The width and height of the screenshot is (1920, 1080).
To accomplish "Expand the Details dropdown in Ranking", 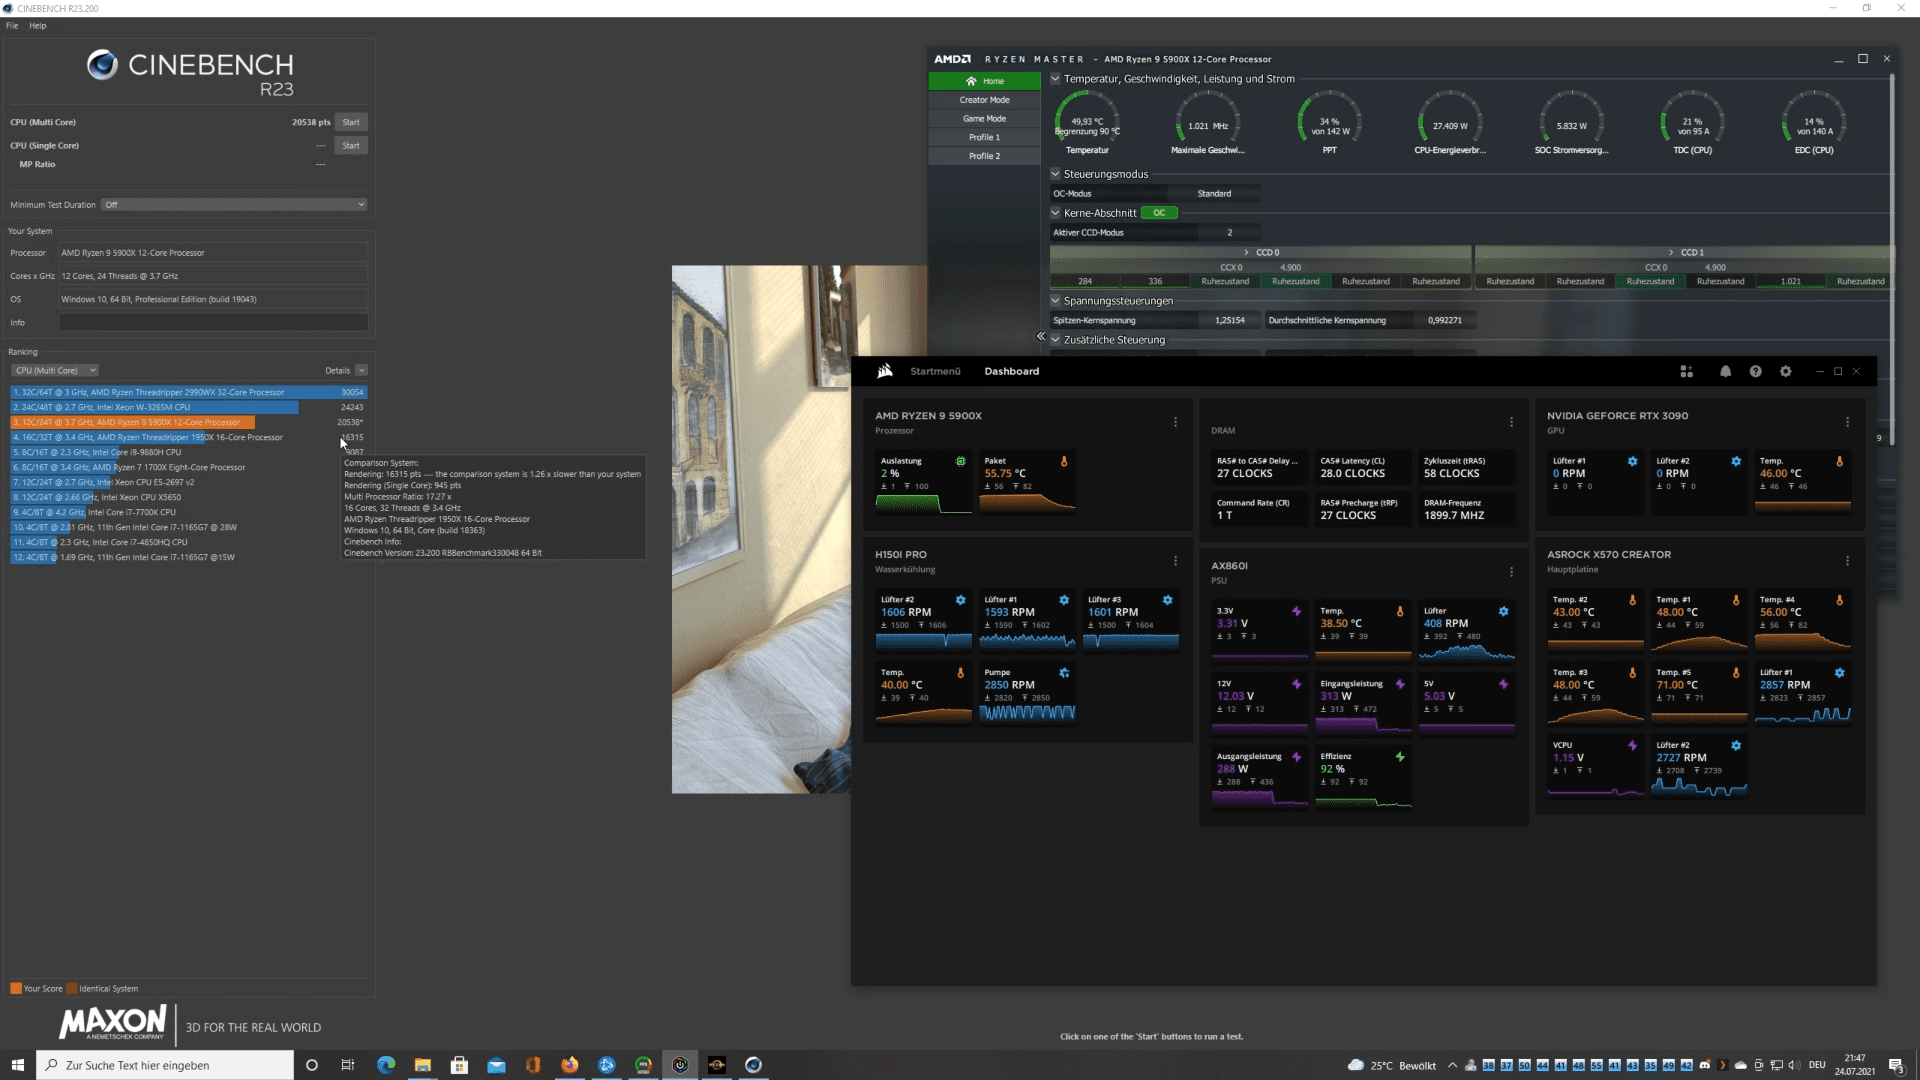I will tap(361, 370).
